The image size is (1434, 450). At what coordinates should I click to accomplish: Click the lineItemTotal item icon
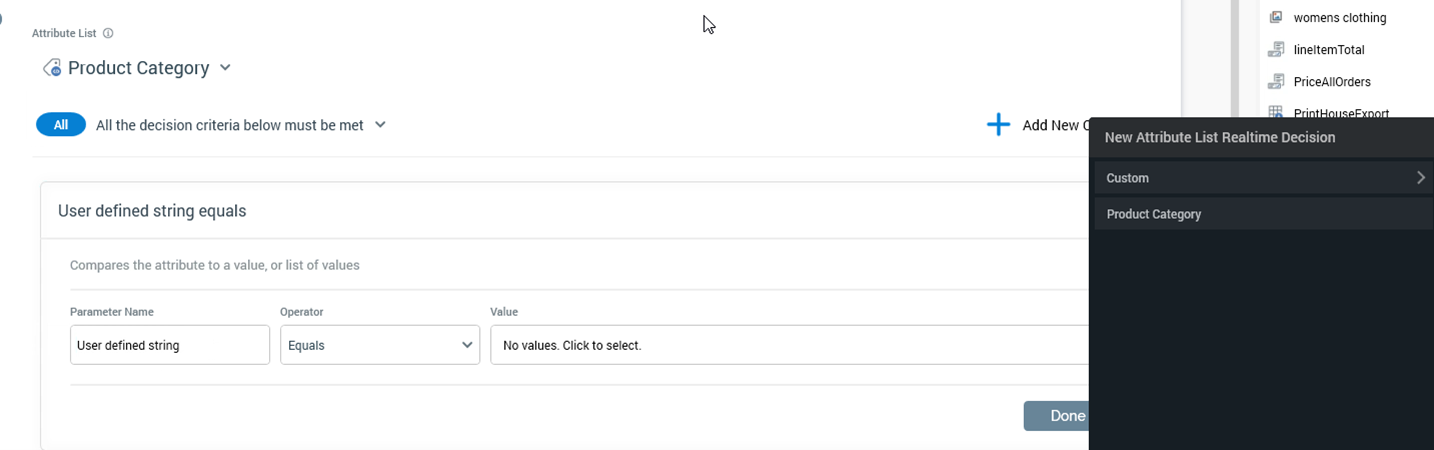pyautogui.click(x=1276, y=49)
